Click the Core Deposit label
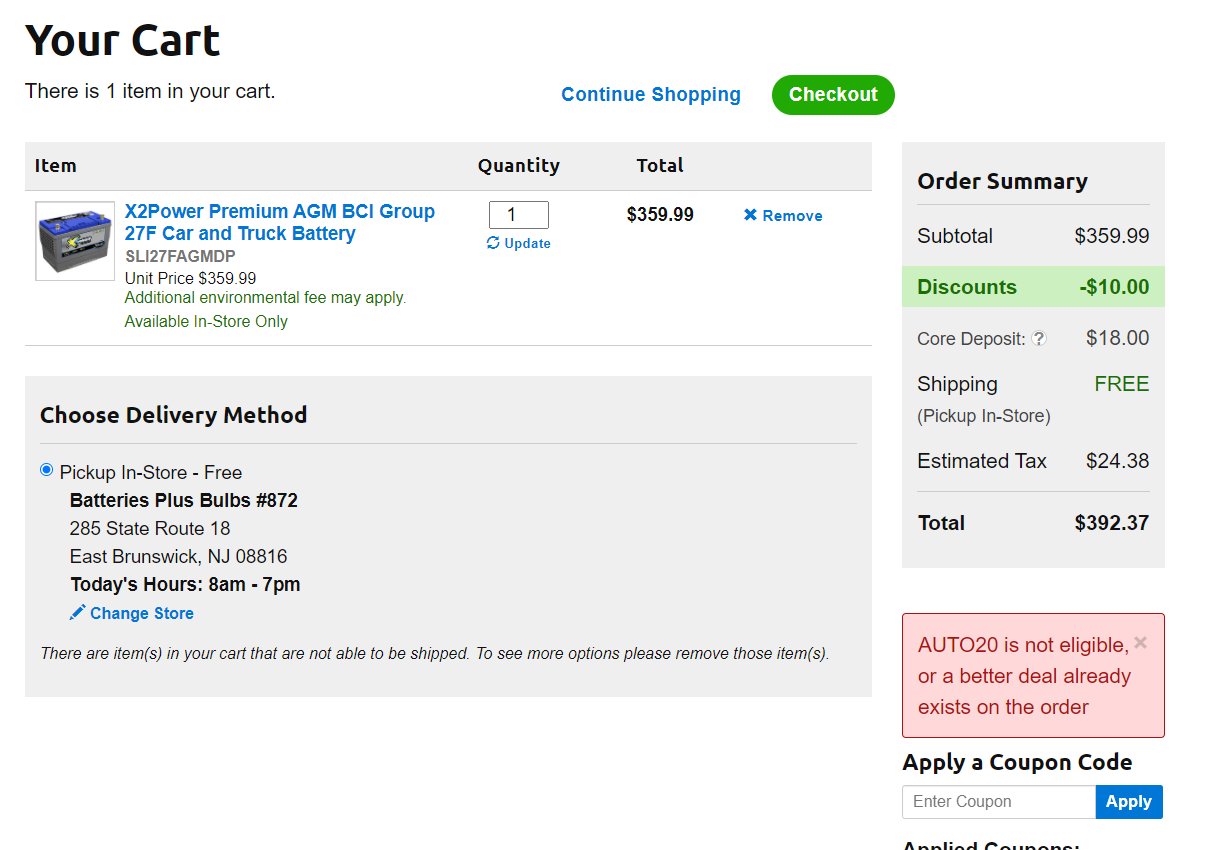This screenshot has width=1211, height=850. (970, 339)
